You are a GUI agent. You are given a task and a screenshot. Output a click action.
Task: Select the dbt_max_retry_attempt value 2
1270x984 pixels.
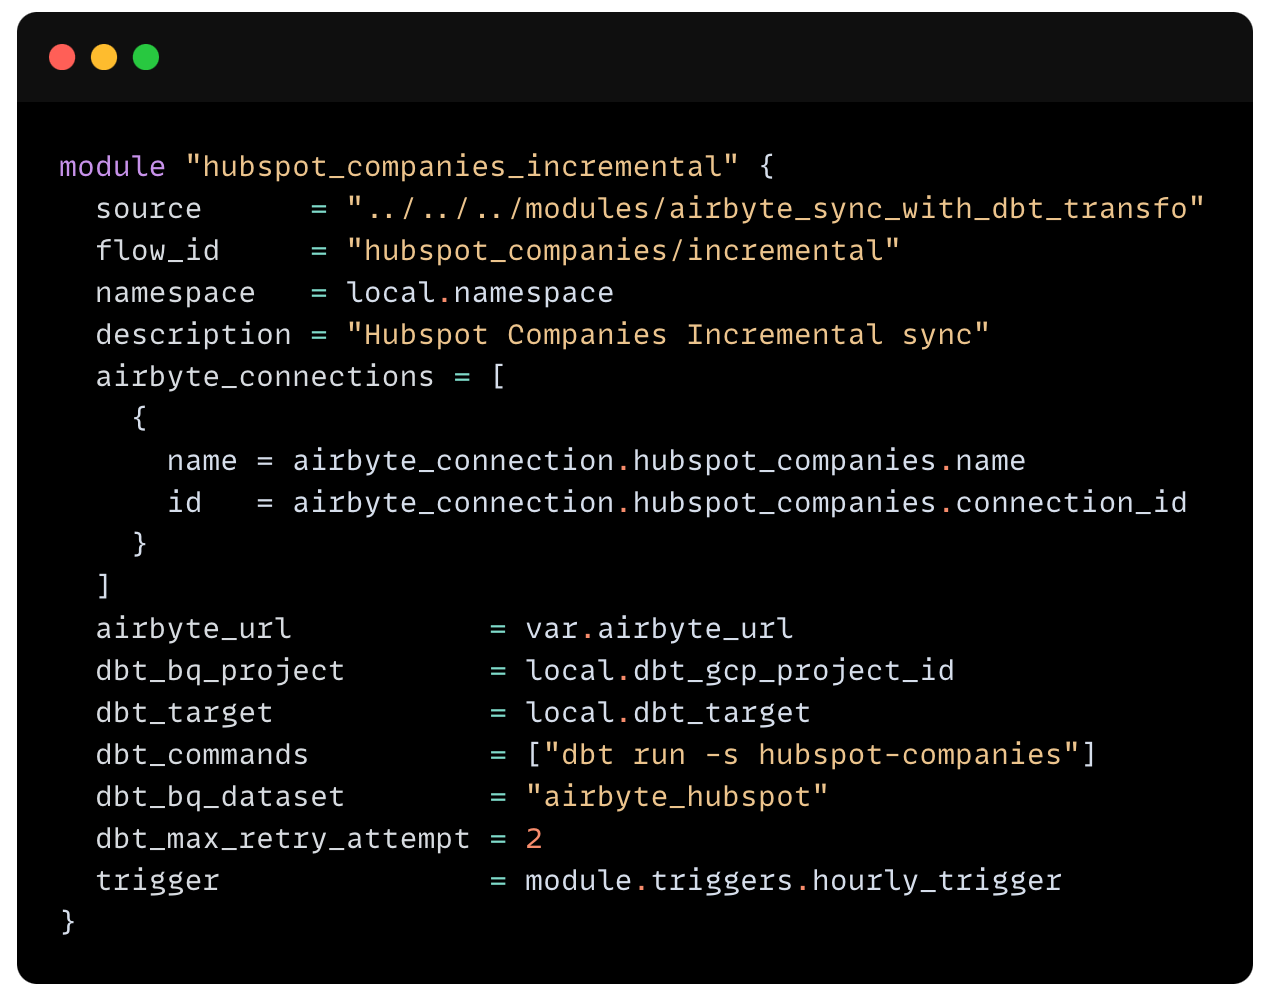click(533, 838)
